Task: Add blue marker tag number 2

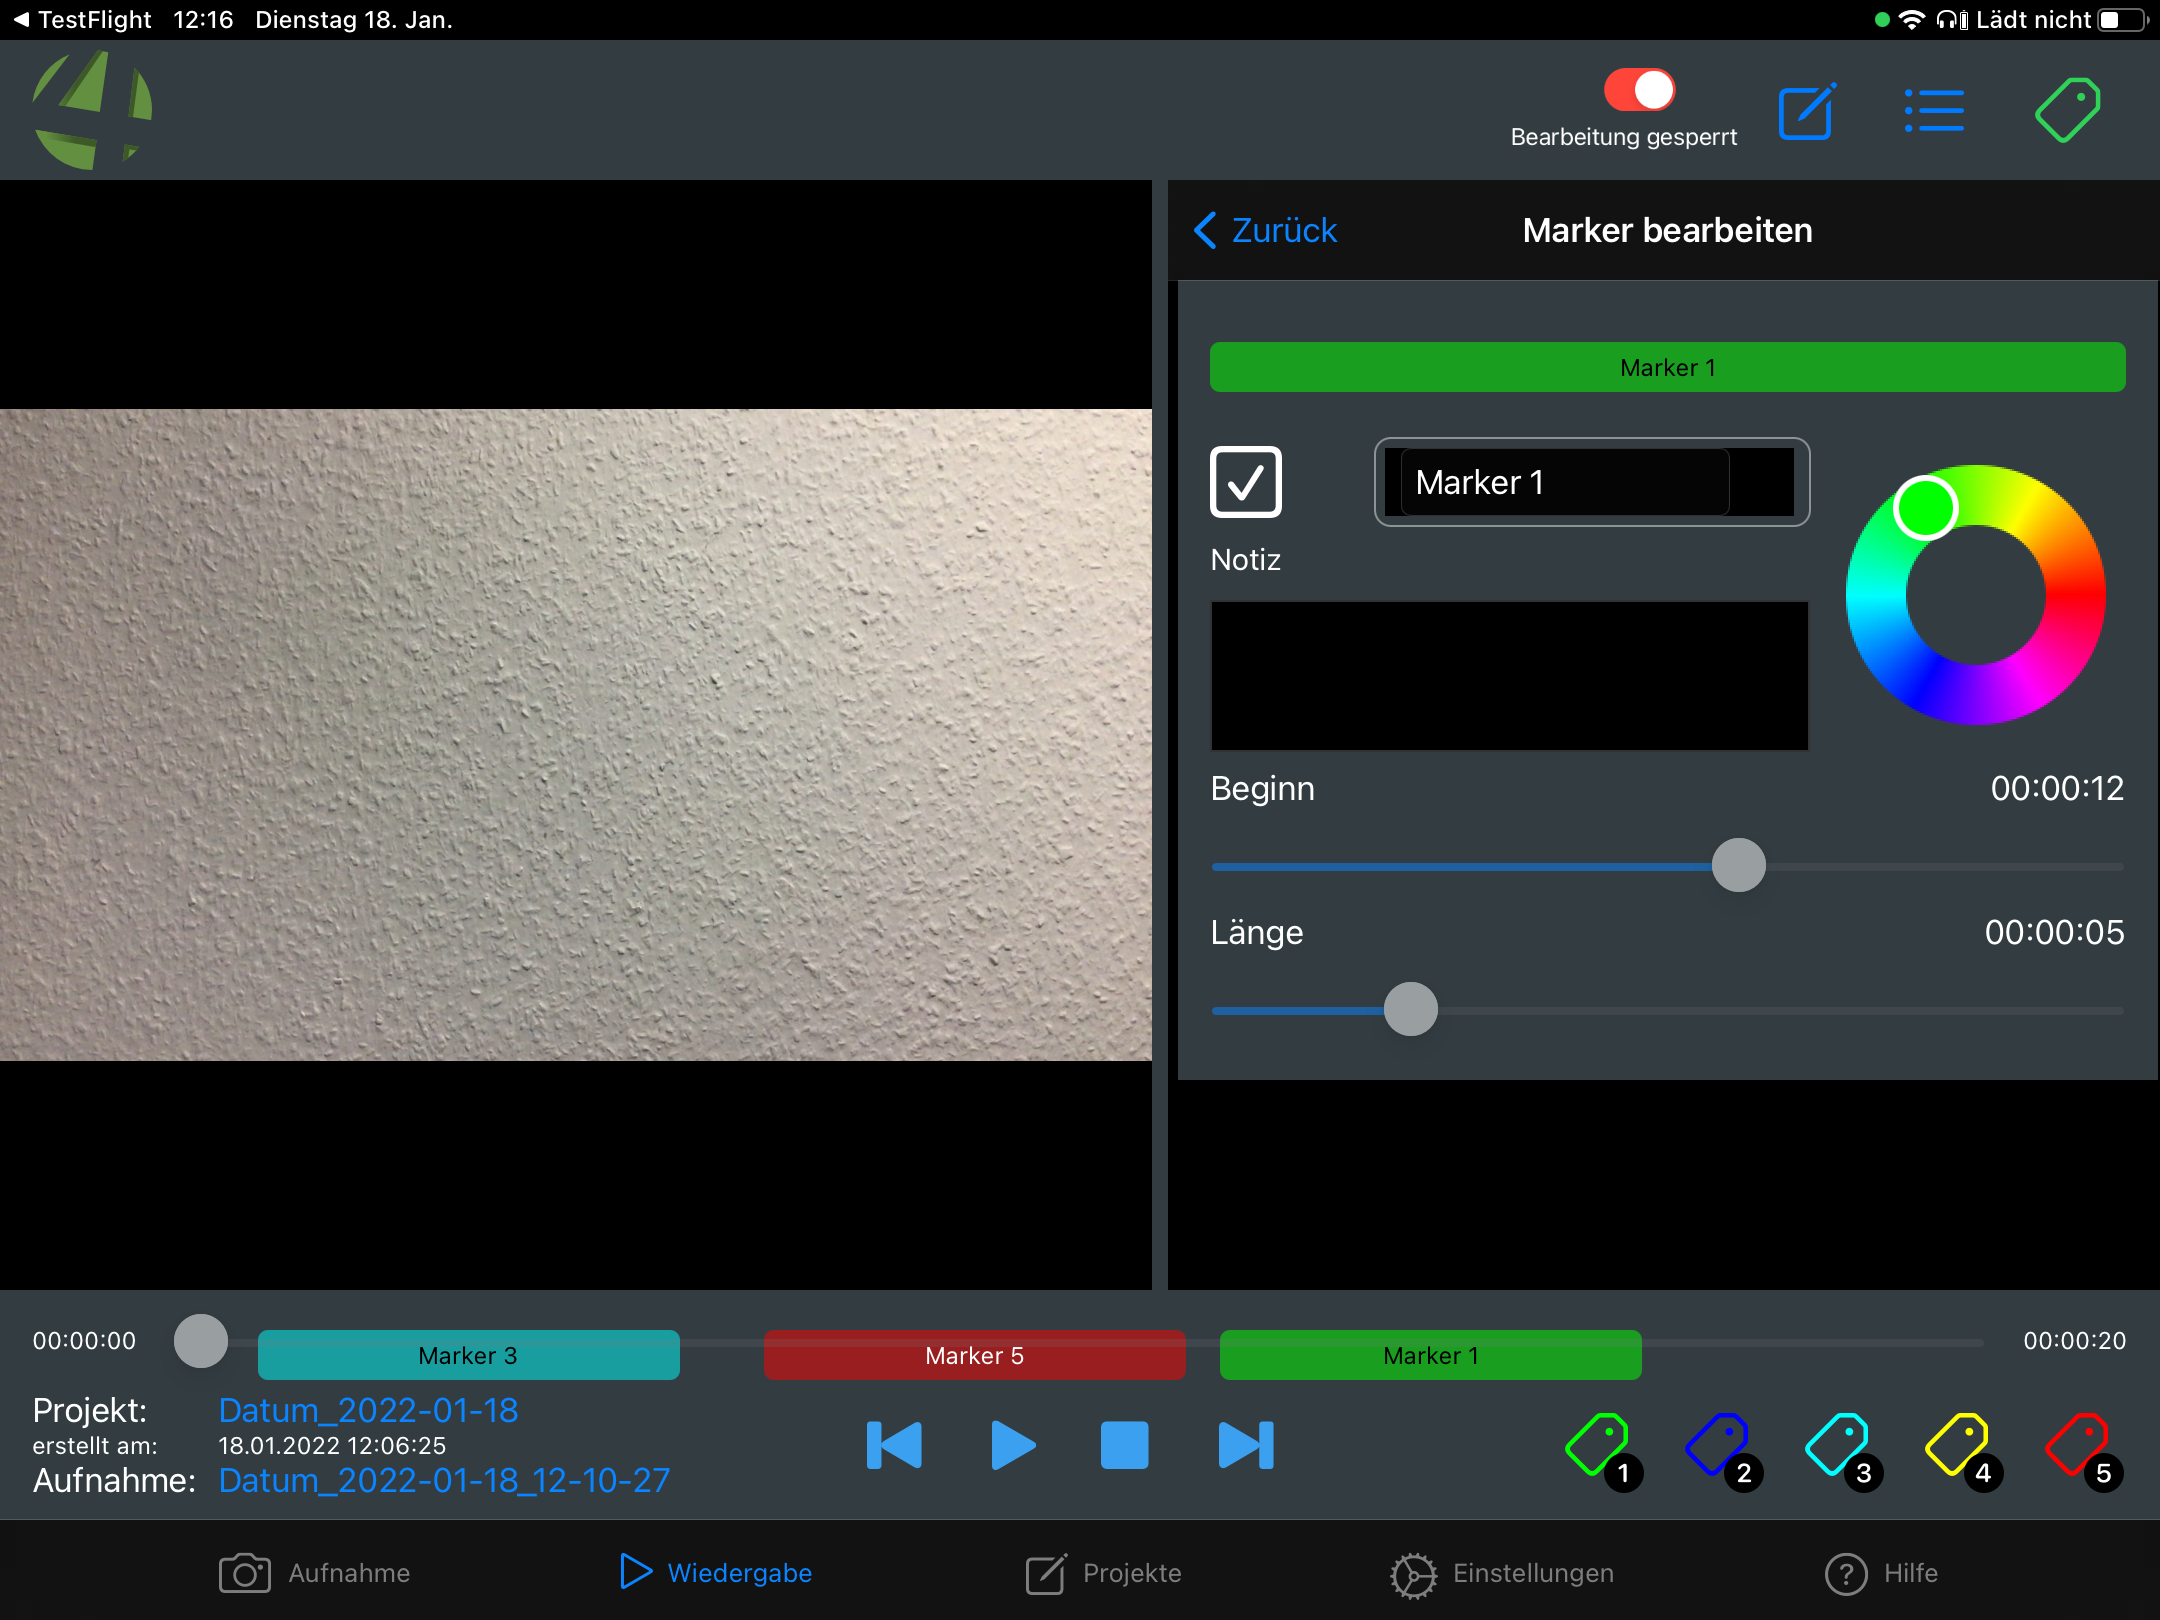Action: (x=1719, y=1446)
